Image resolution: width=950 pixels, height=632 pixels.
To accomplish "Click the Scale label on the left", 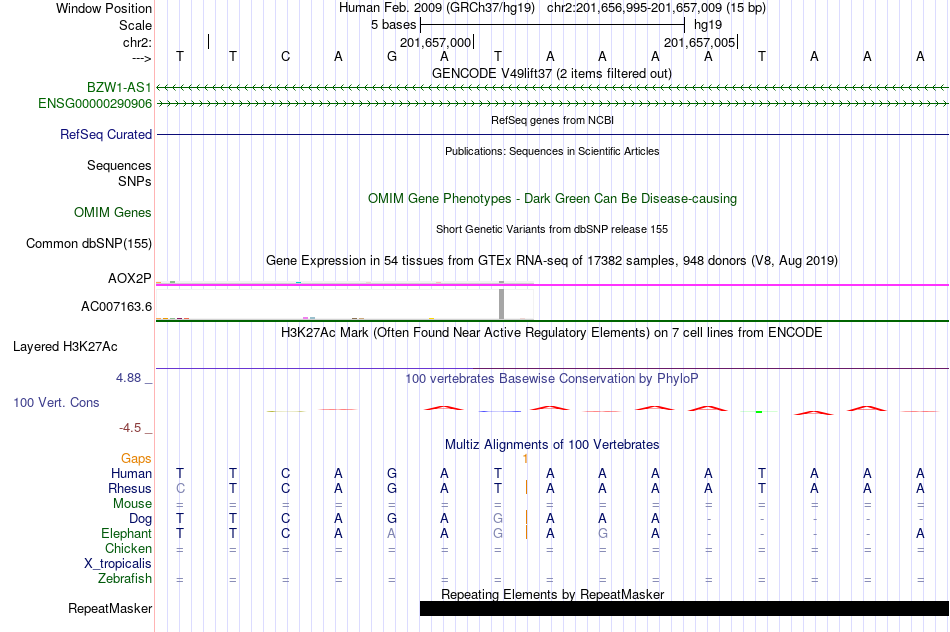I will [x=135, y=25].
